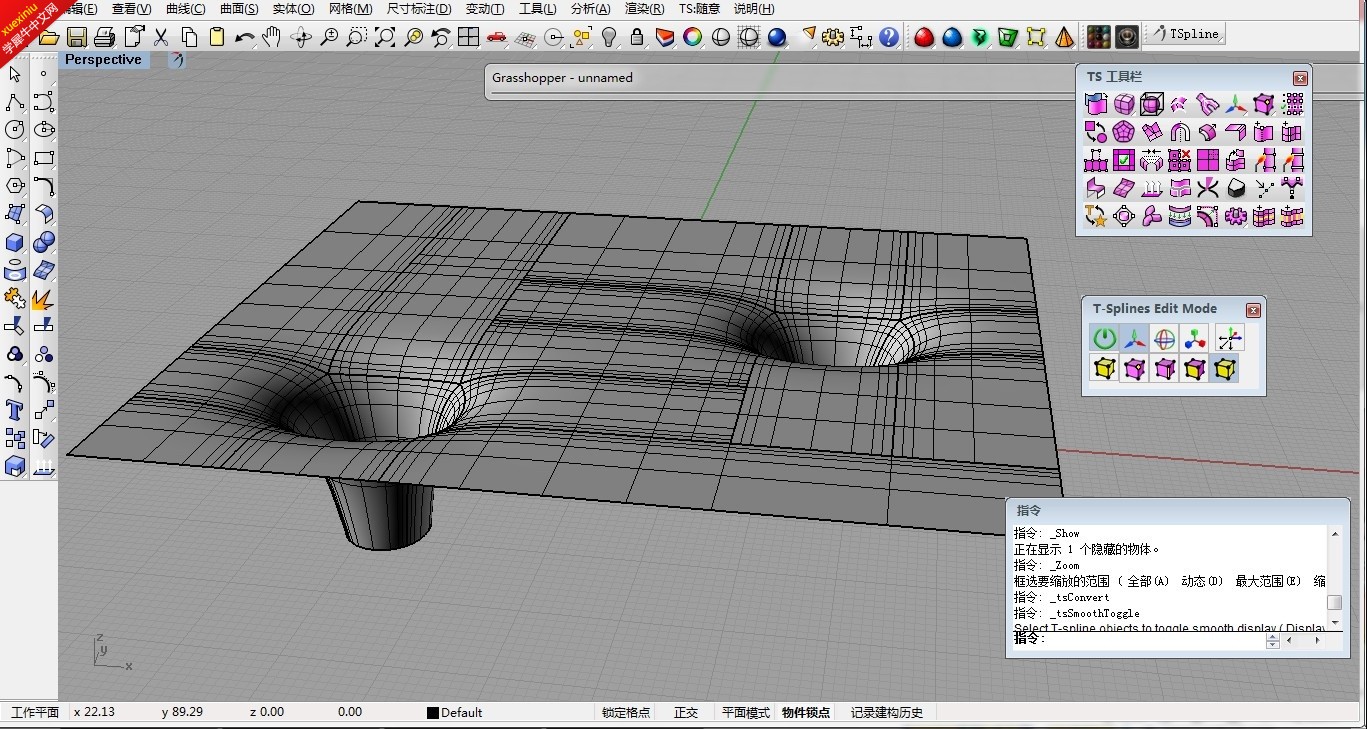
Task: Save the model using the floppy disk icon
Action: tap(77, 38)
